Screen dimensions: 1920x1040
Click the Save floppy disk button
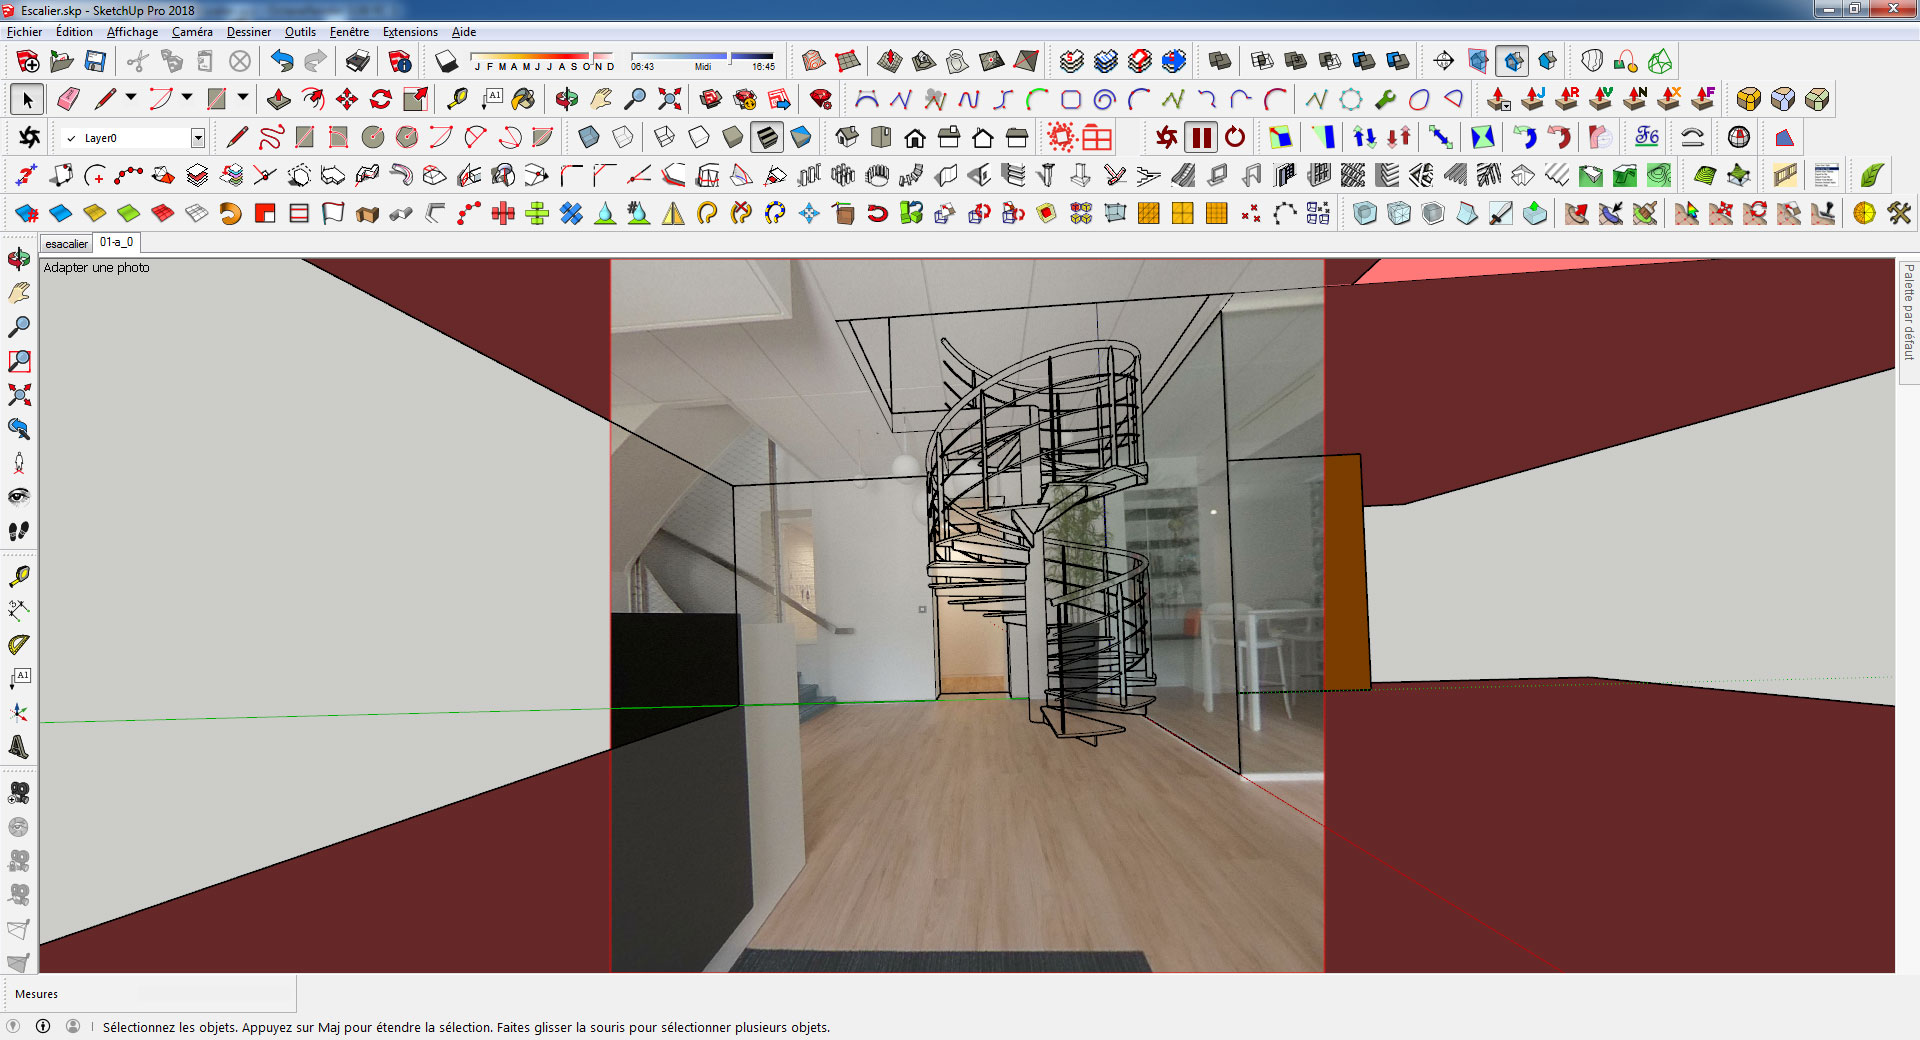(95, 61)
